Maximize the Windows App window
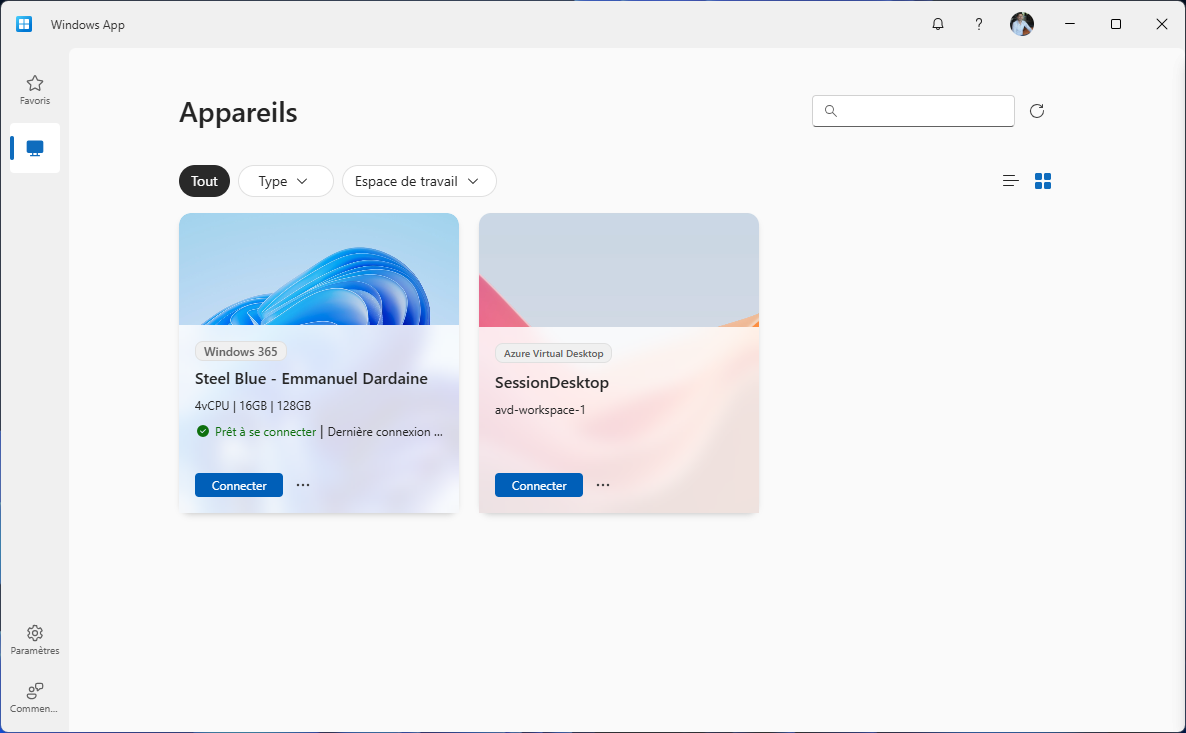This screenshot has height=733, width=1186. 1116,24
